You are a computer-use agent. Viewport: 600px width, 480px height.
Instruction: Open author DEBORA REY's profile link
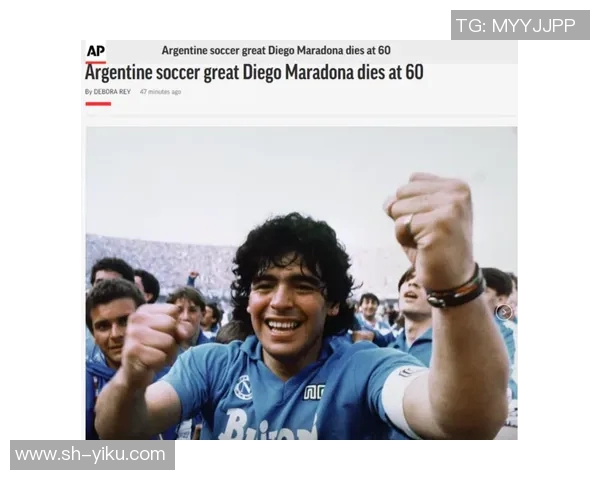pyautogui.click(x=112, y=92)
